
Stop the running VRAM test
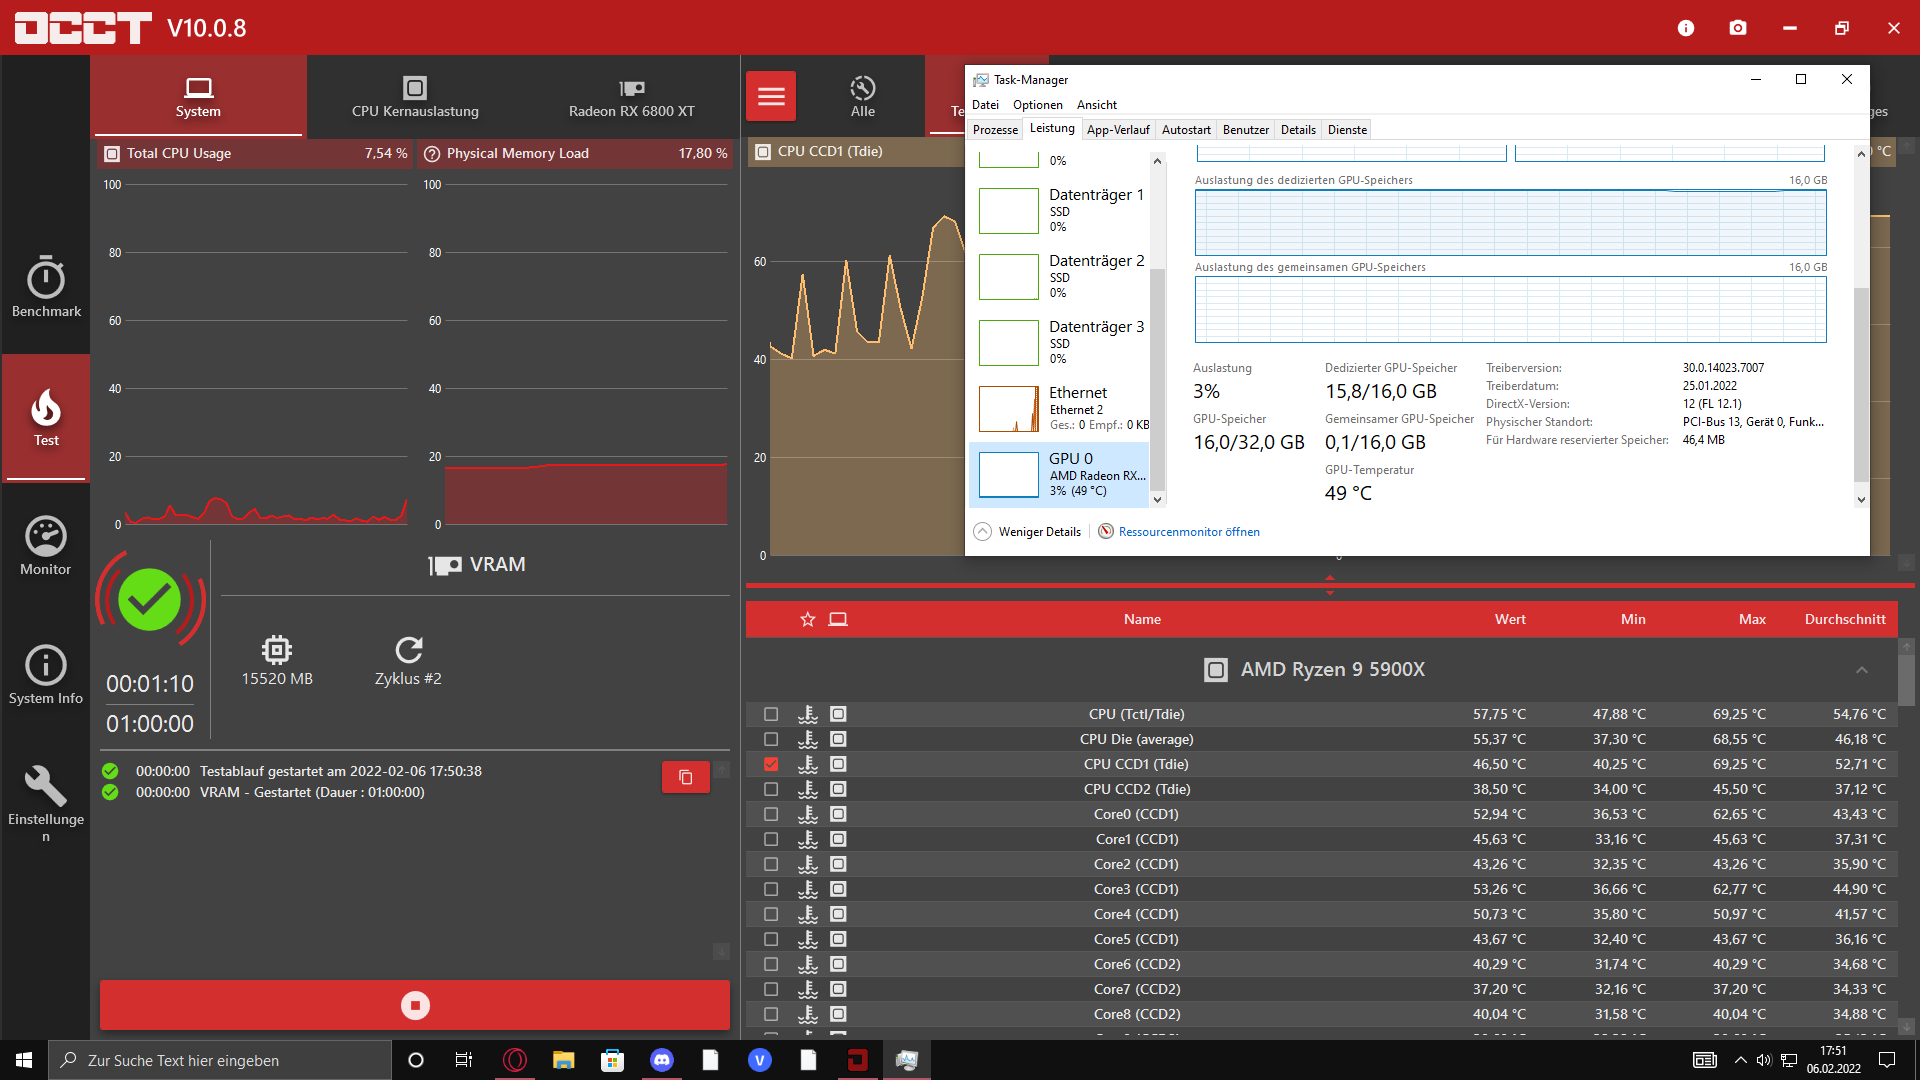[415, 1005]
